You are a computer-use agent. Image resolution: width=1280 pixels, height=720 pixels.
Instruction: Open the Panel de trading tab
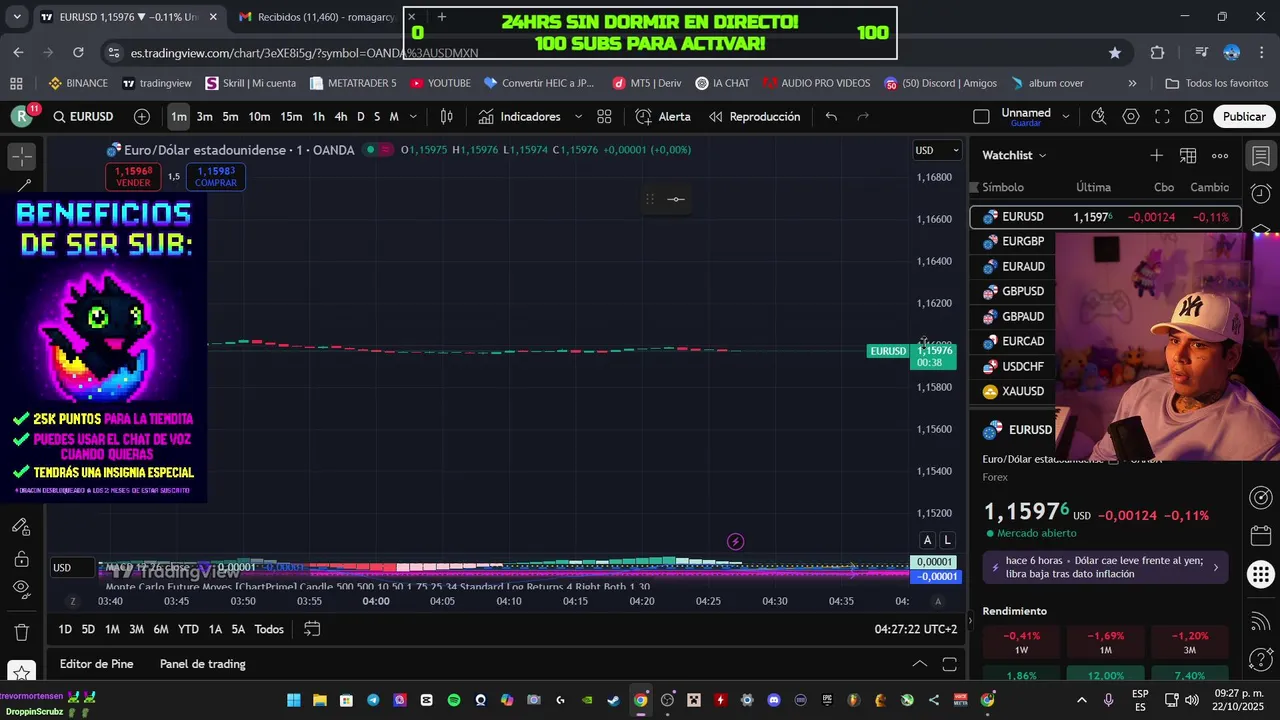(203, 664)
